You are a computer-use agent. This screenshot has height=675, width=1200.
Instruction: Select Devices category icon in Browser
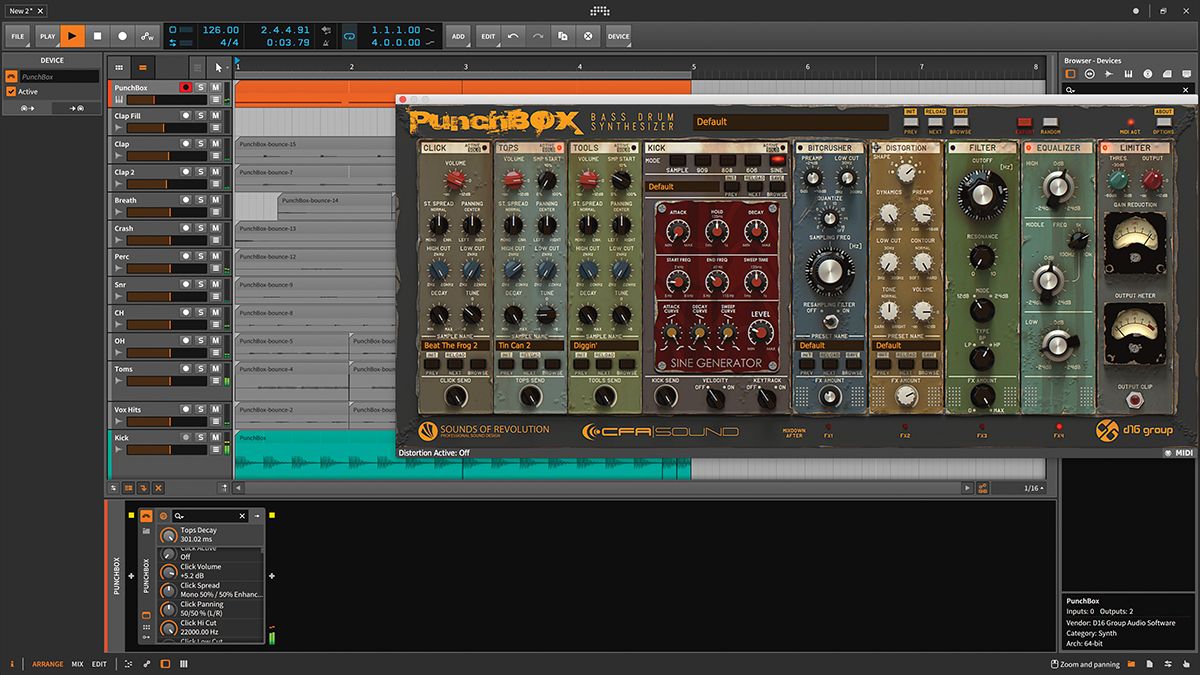[x=1070, y=74]
